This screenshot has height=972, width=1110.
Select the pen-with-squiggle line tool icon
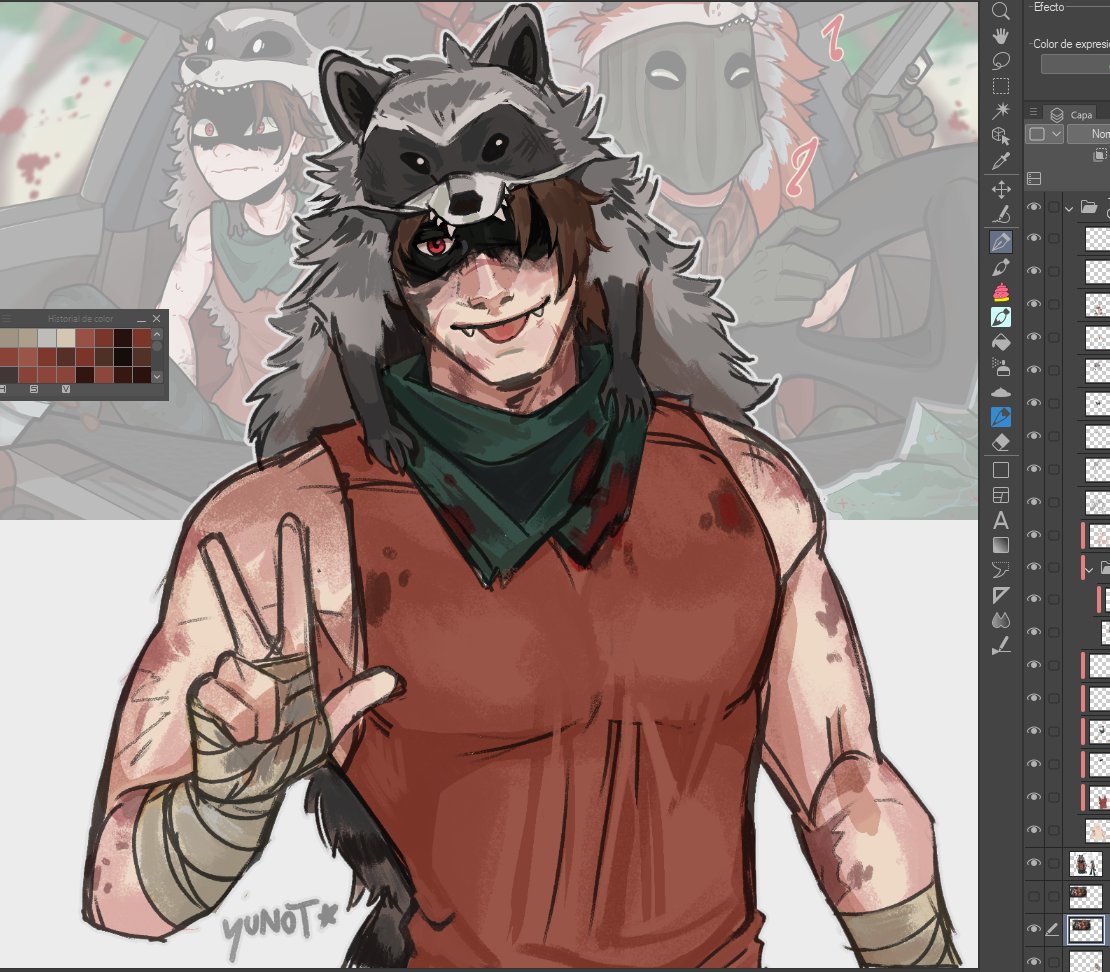click(x=1000, y=215)
